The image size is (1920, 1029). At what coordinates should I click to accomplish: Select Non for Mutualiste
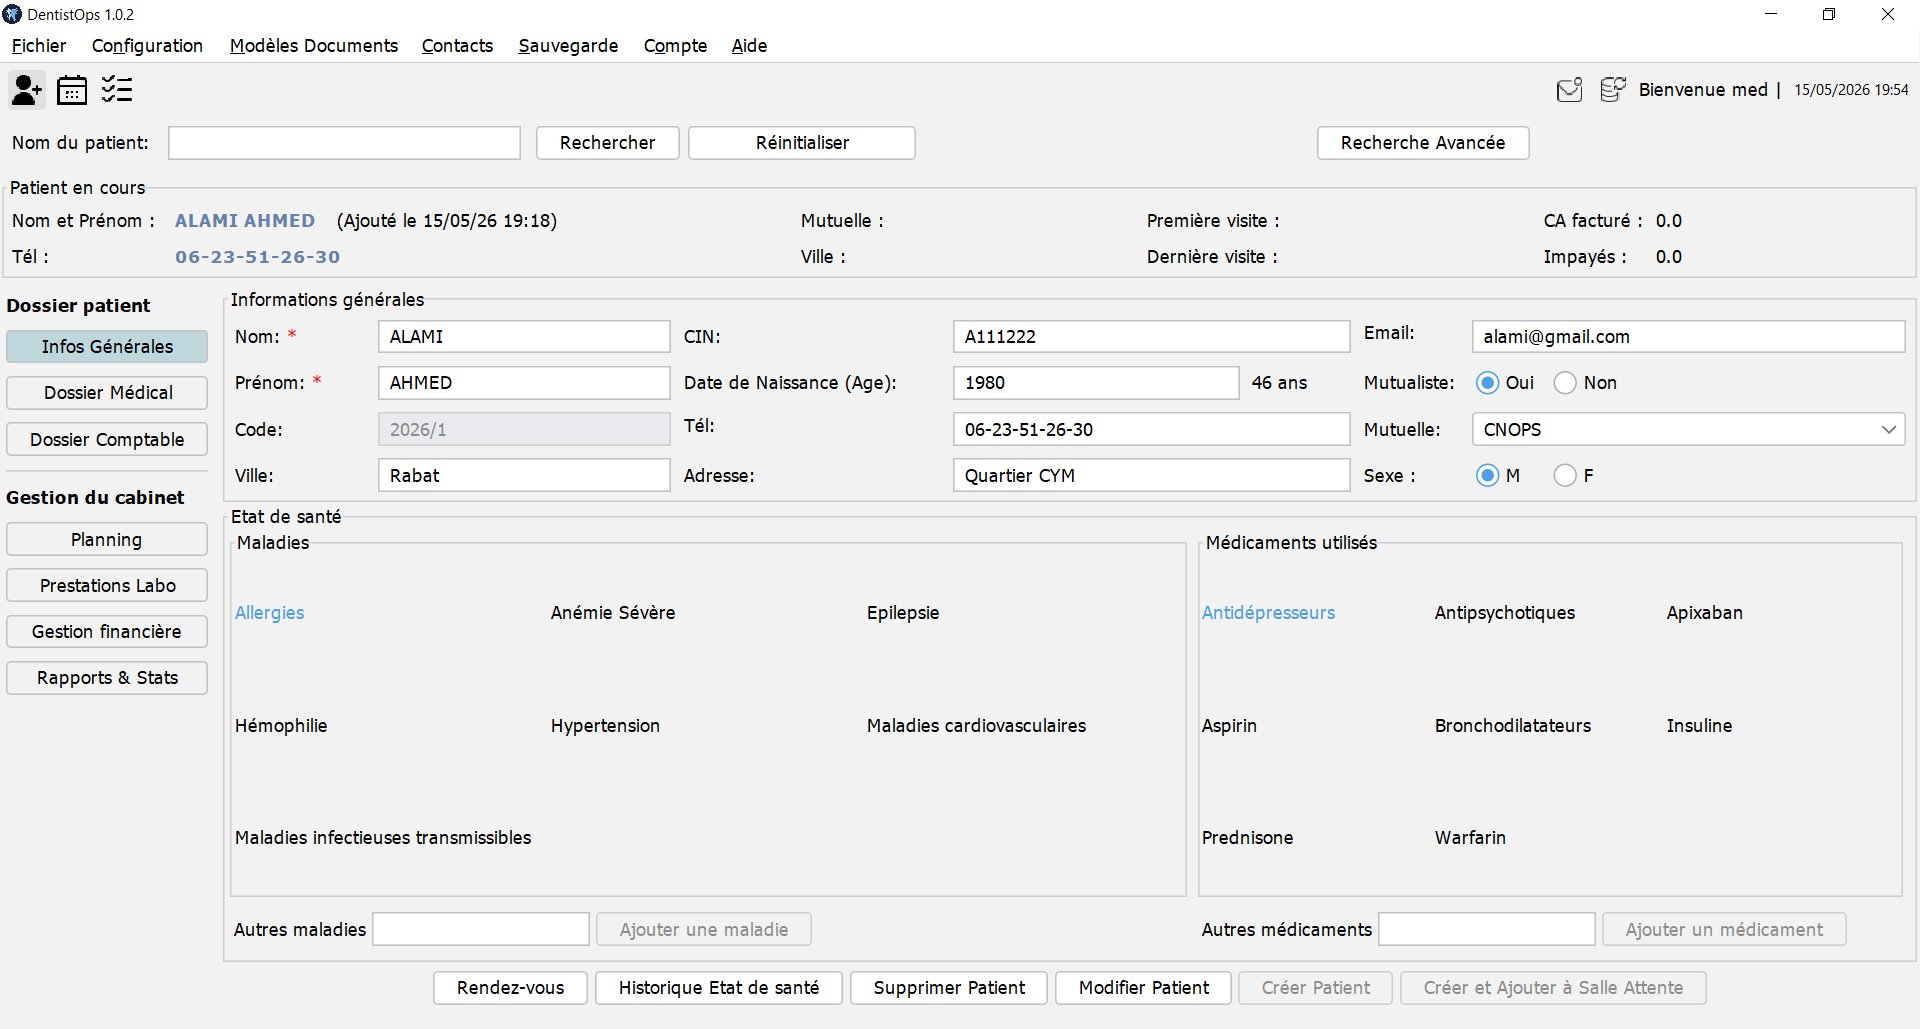click(x=1566, y=383)
